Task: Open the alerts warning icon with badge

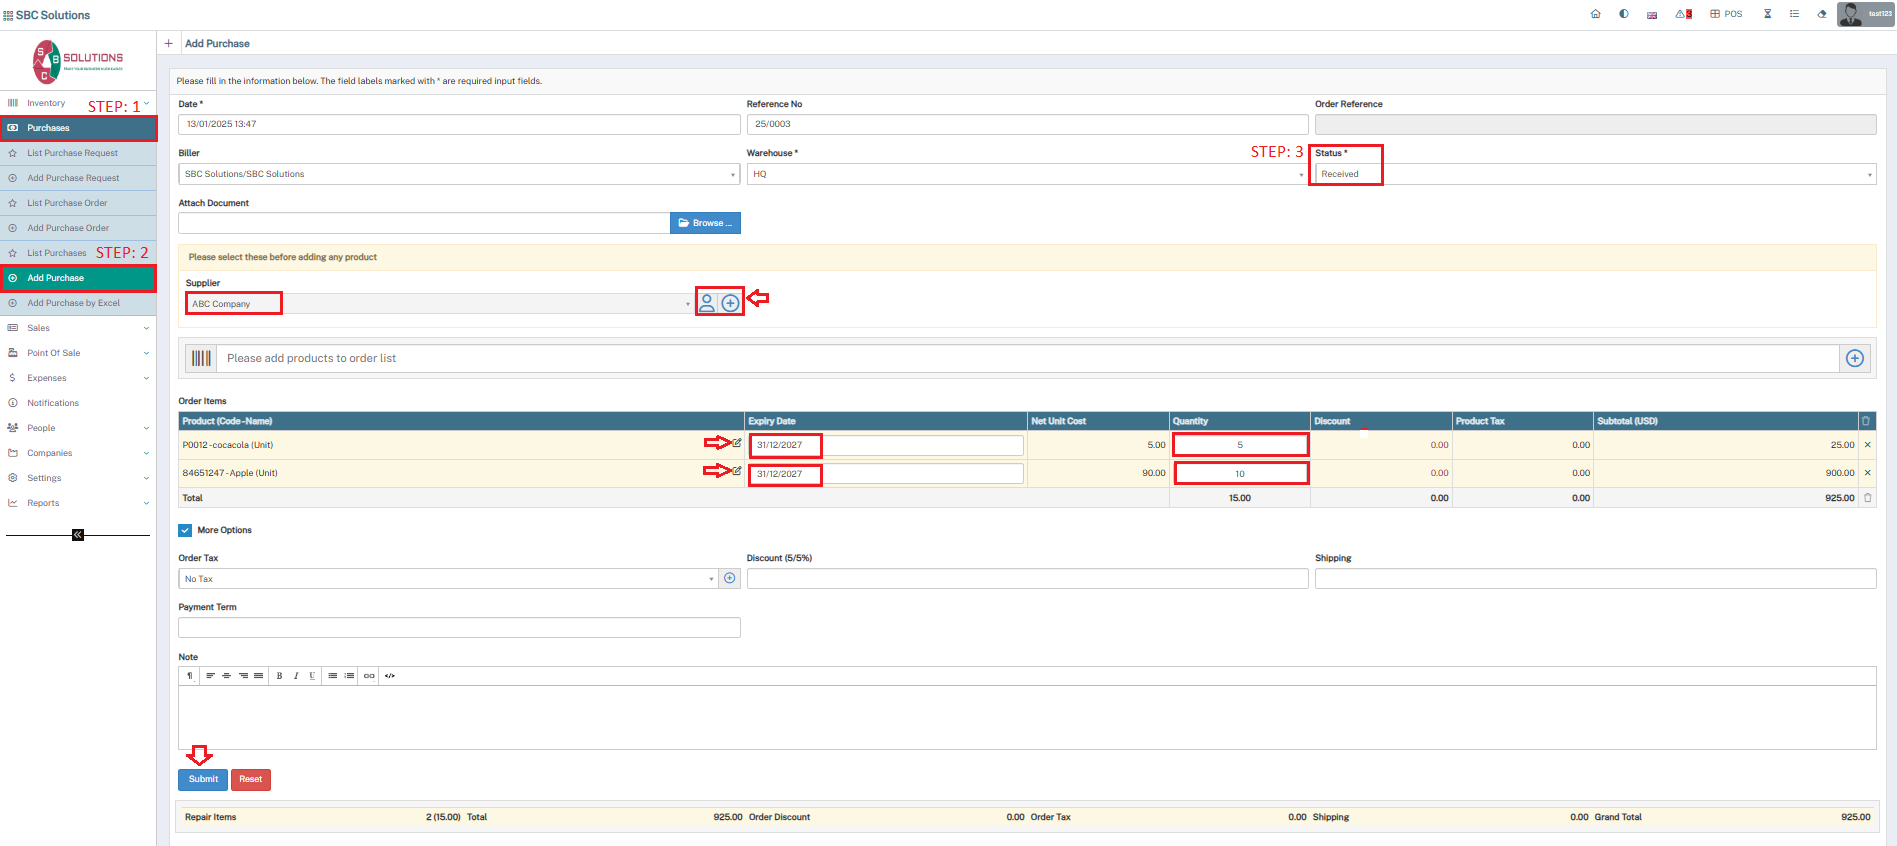Action: click(1683, 14)
